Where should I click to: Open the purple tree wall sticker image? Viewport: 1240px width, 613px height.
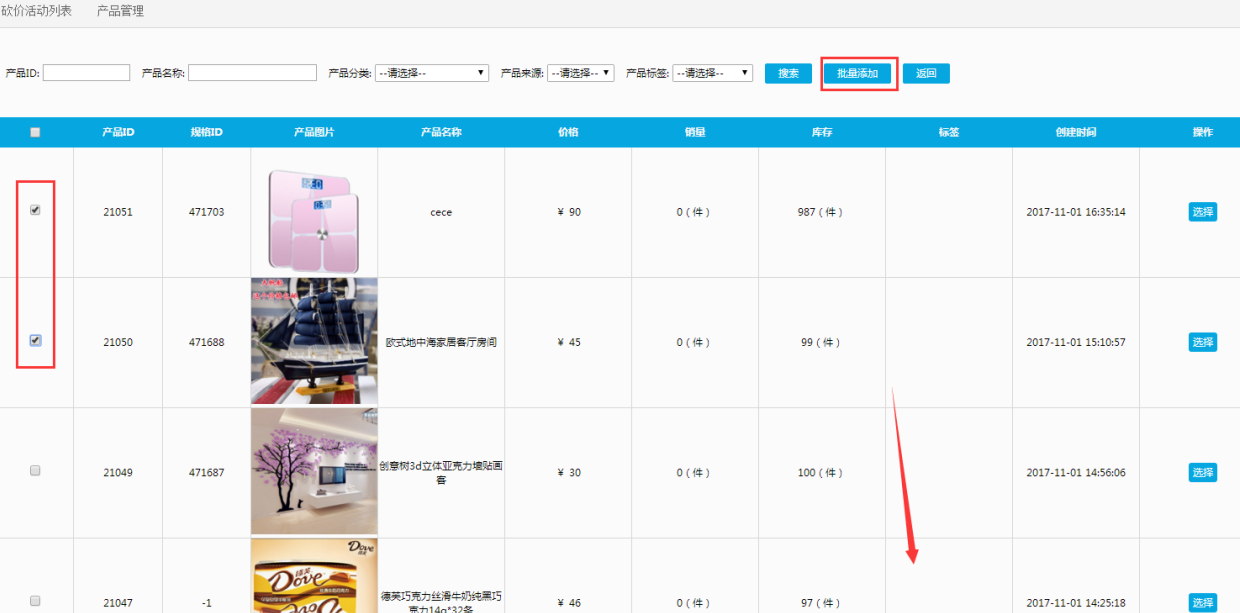pos(314,471)
